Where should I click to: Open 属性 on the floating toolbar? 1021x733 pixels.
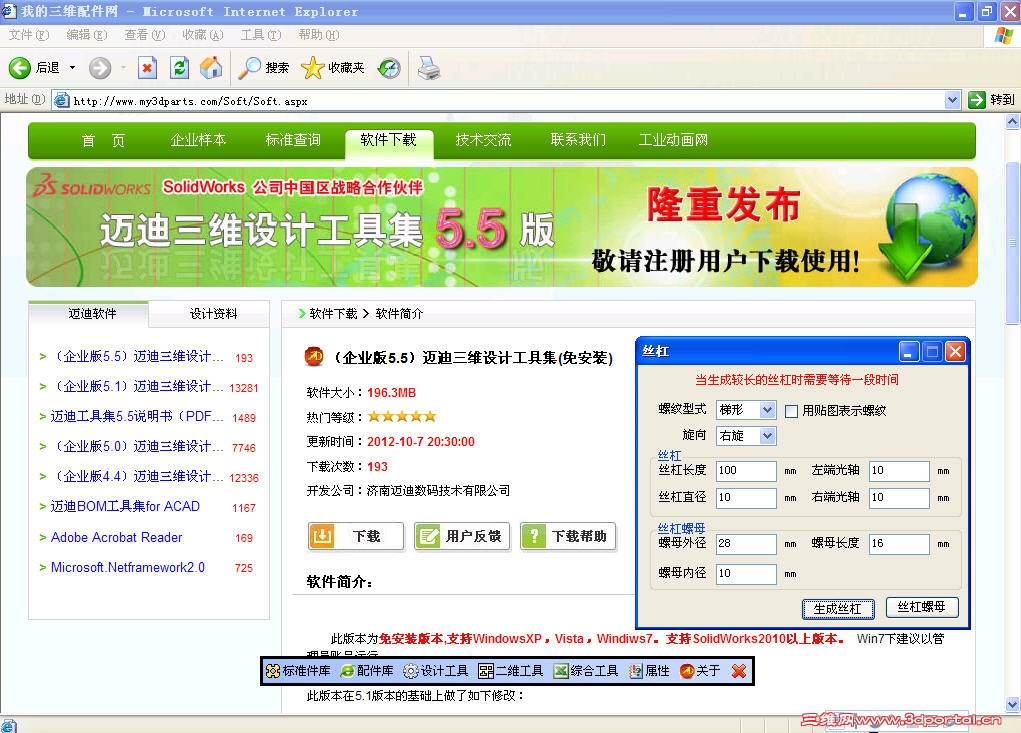[649, 671]
